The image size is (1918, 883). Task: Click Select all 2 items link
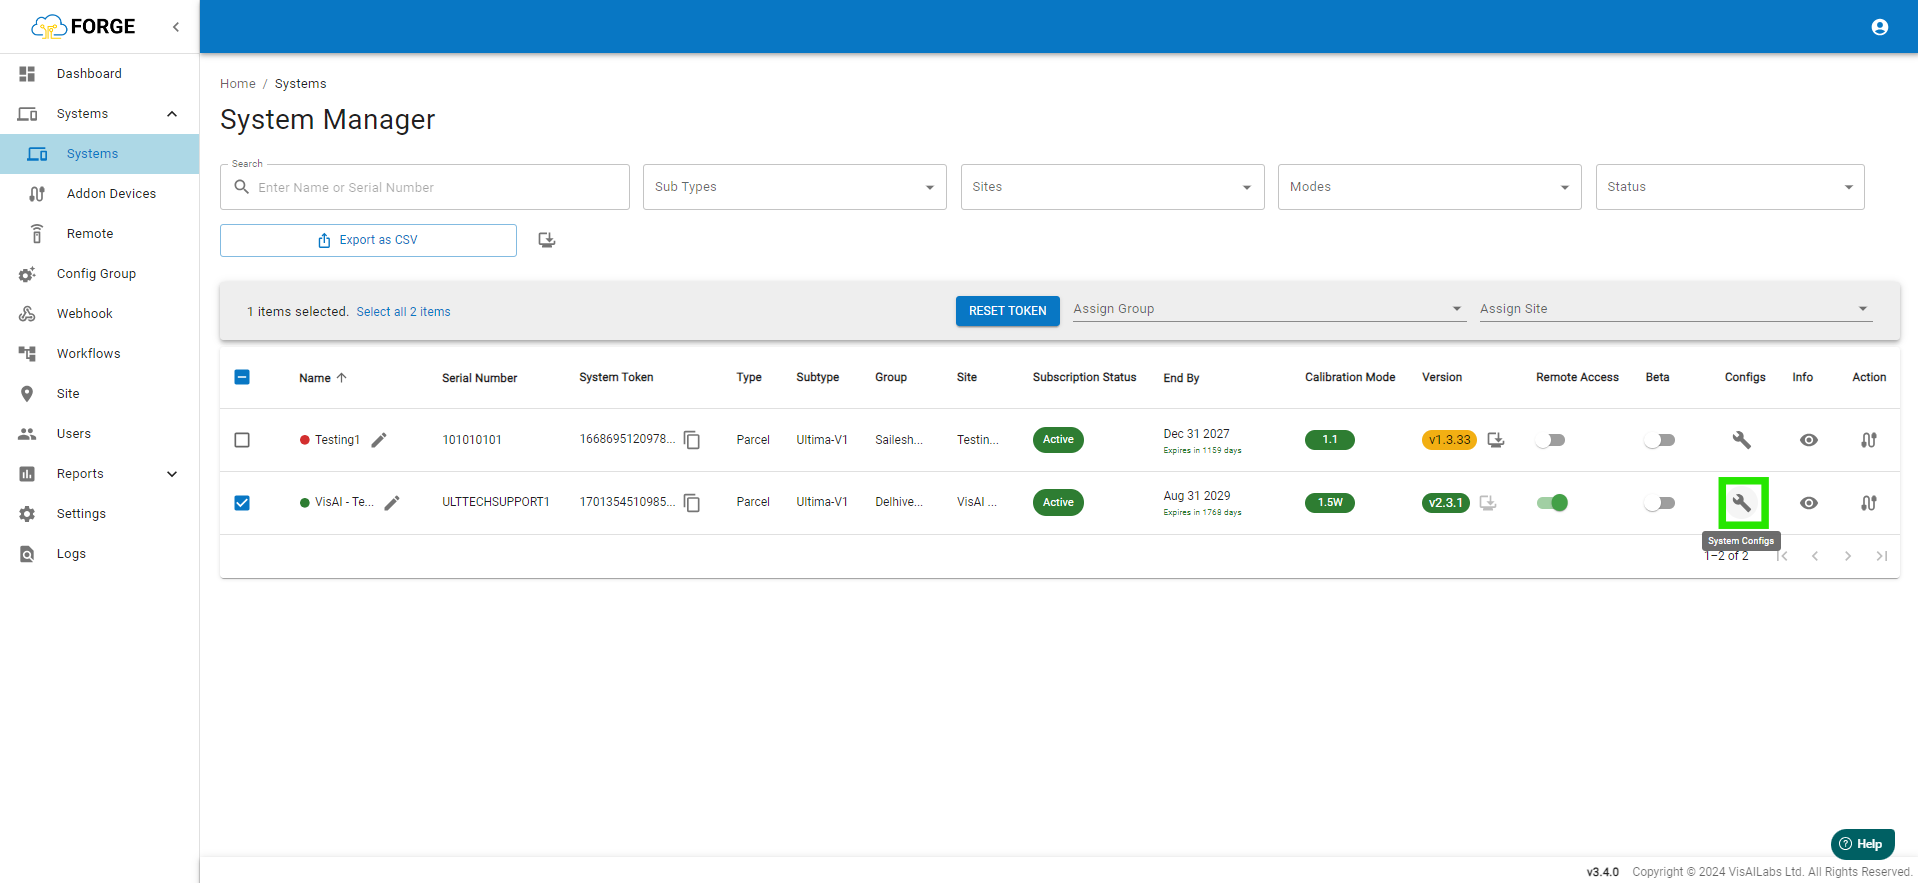(403, 312)
